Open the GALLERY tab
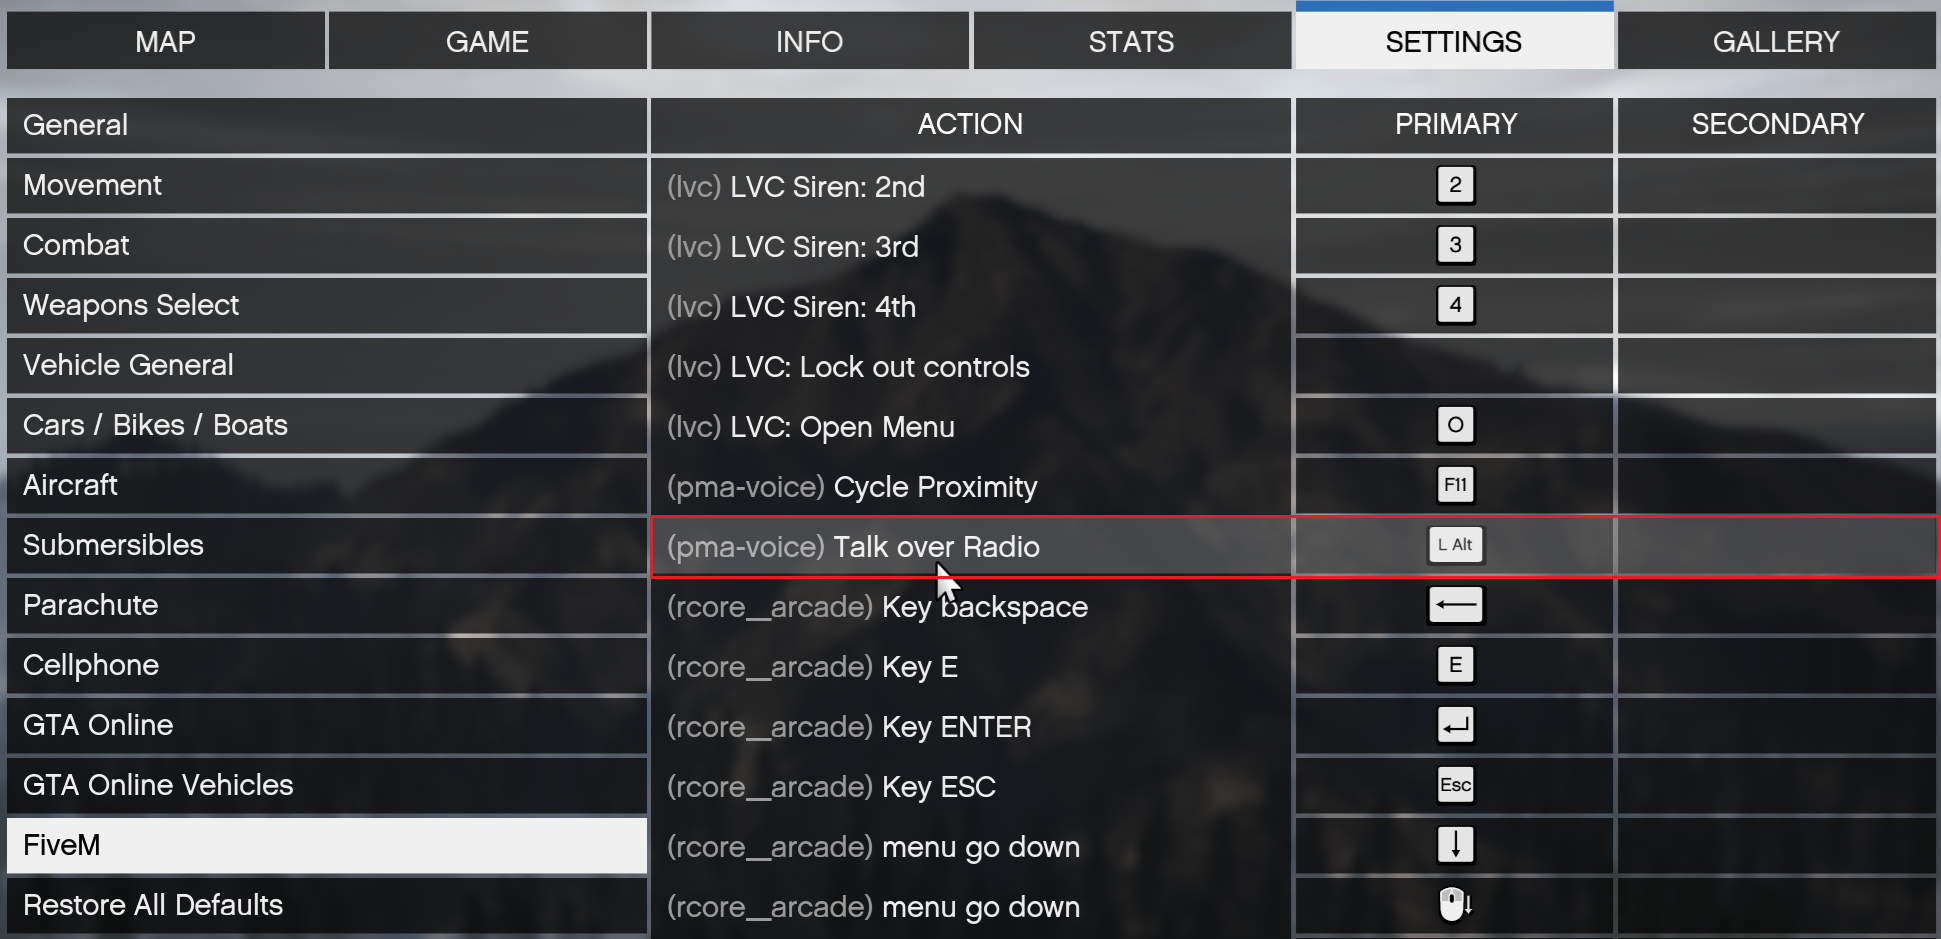This screenshot has width=1941, height=939. pos(1776,42)
